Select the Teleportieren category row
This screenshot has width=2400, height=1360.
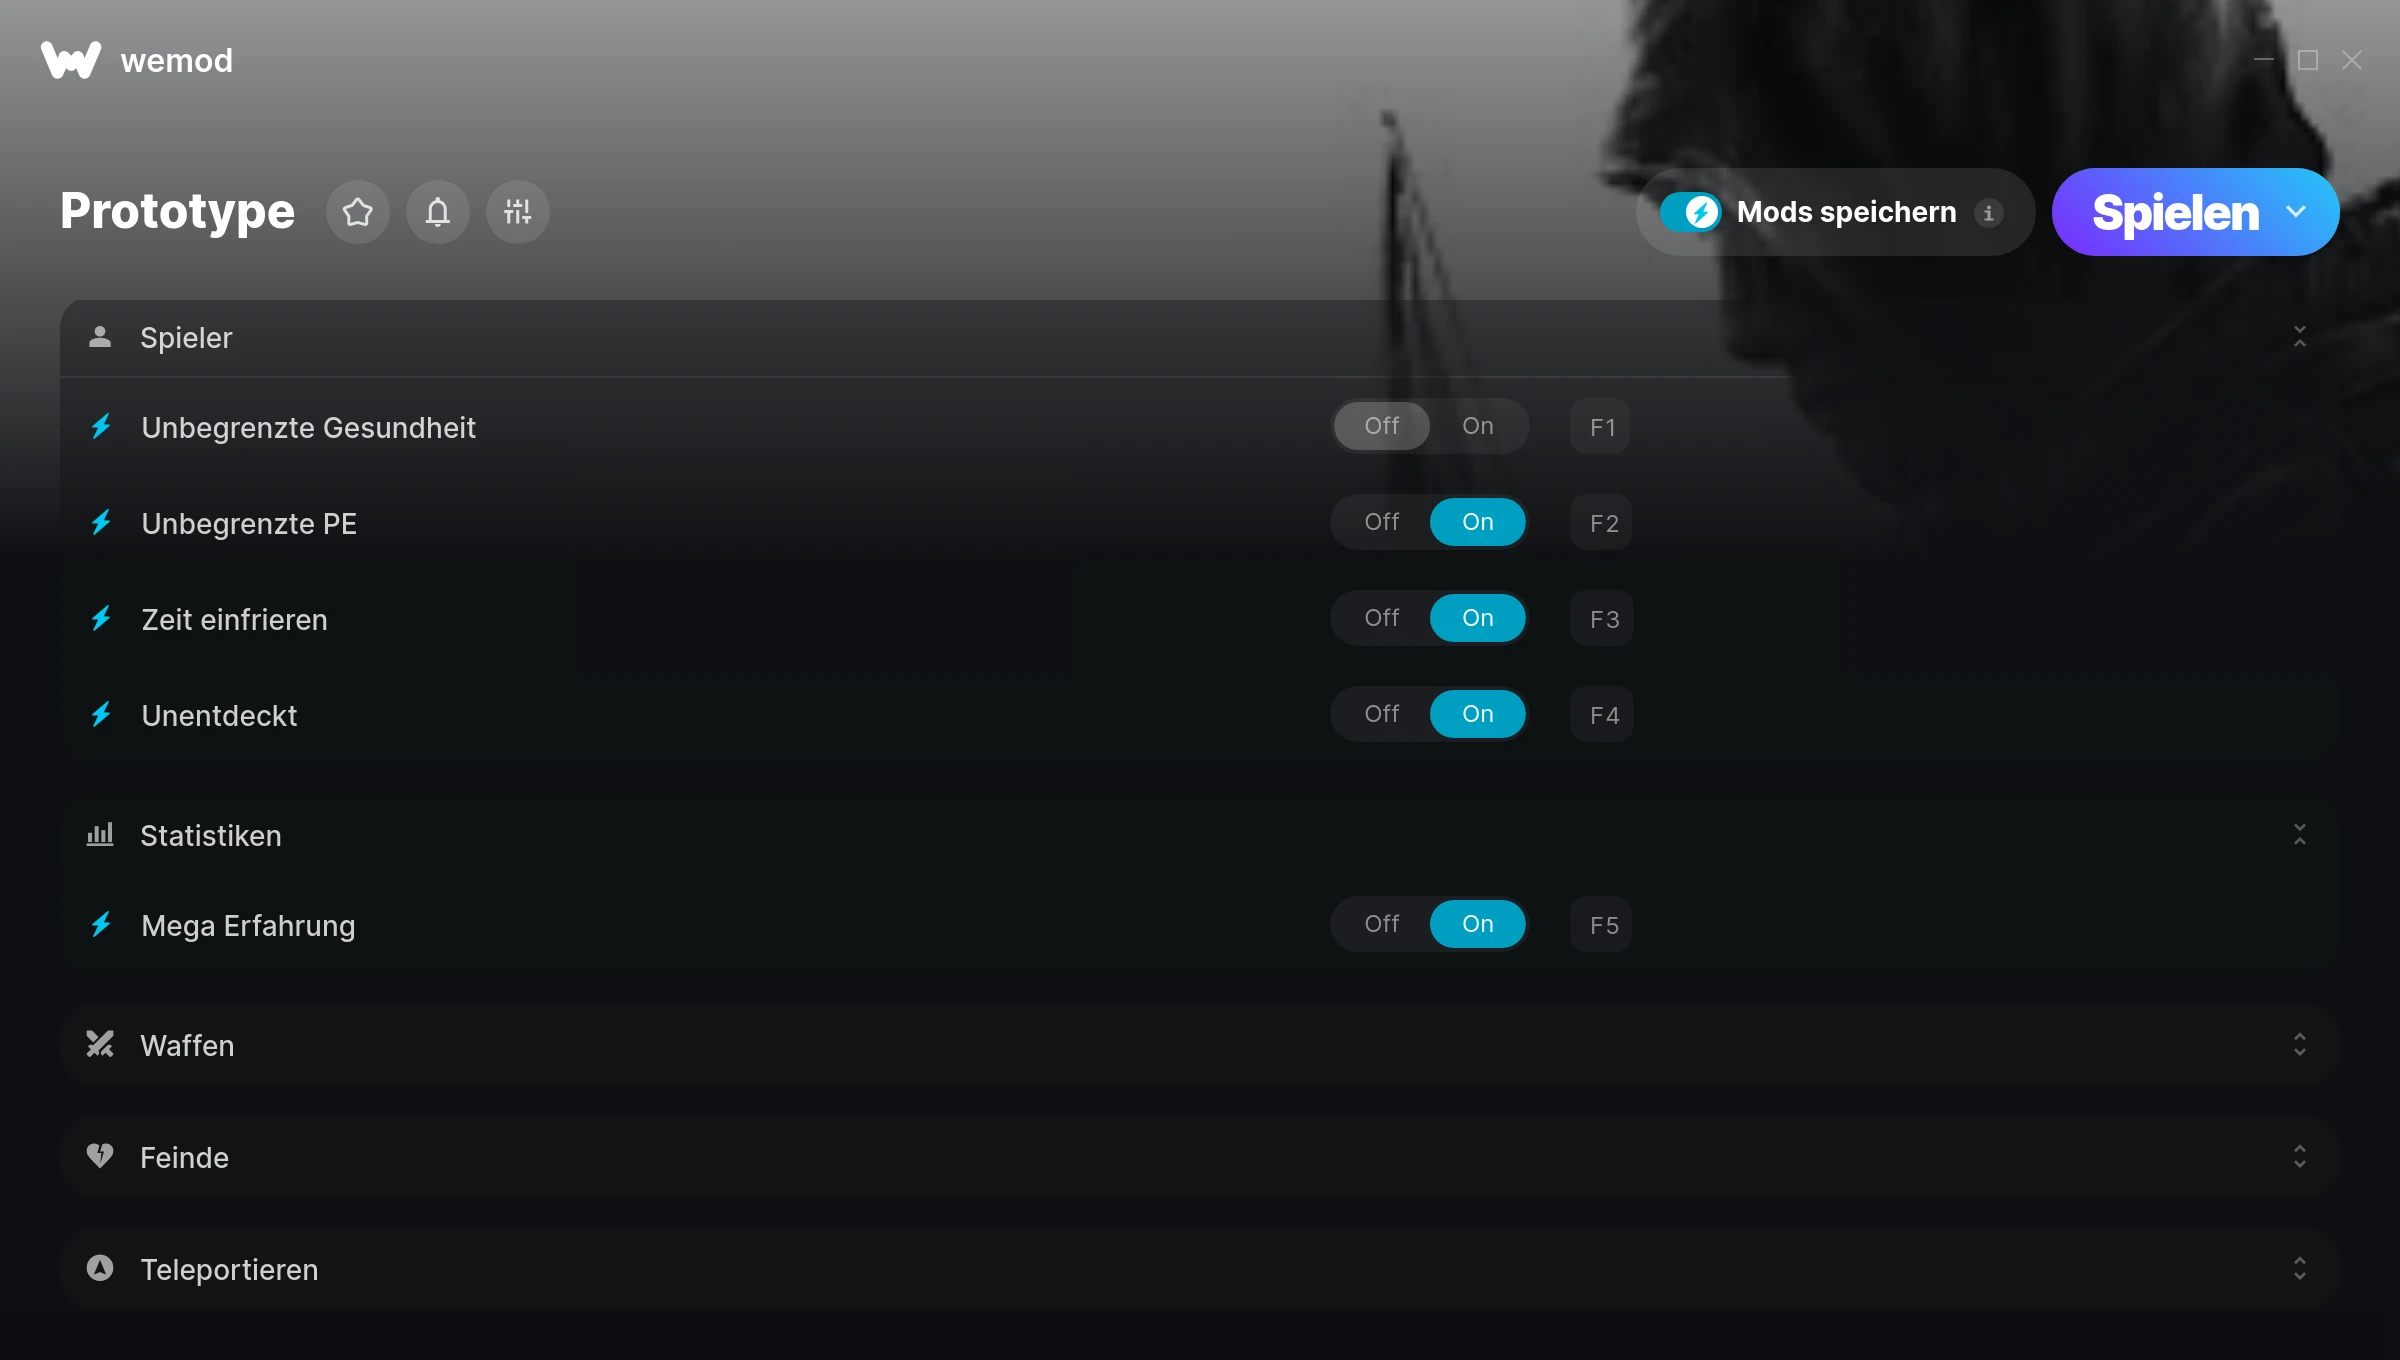[1200, 1268]
